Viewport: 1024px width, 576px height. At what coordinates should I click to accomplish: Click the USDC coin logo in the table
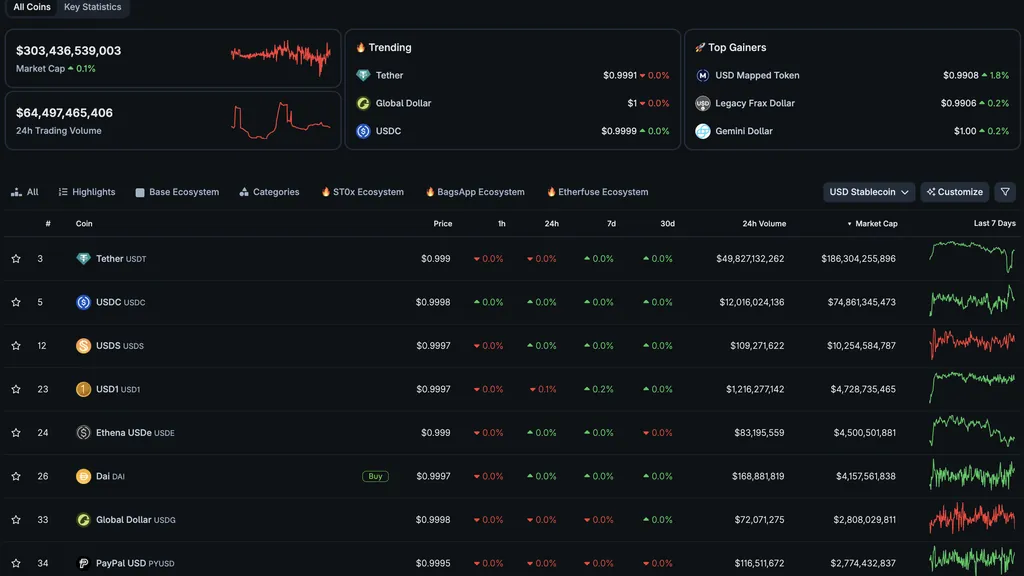click(x=83, y=302)
